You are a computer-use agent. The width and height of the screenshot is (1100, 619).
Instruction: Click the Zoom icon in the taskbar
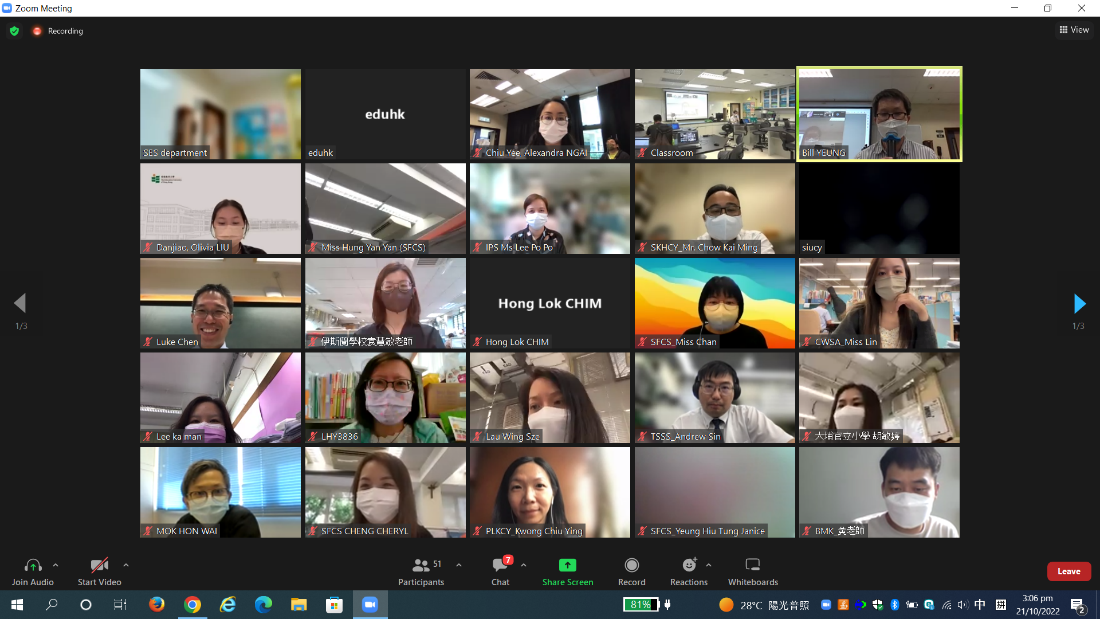(x=369, y=605)
